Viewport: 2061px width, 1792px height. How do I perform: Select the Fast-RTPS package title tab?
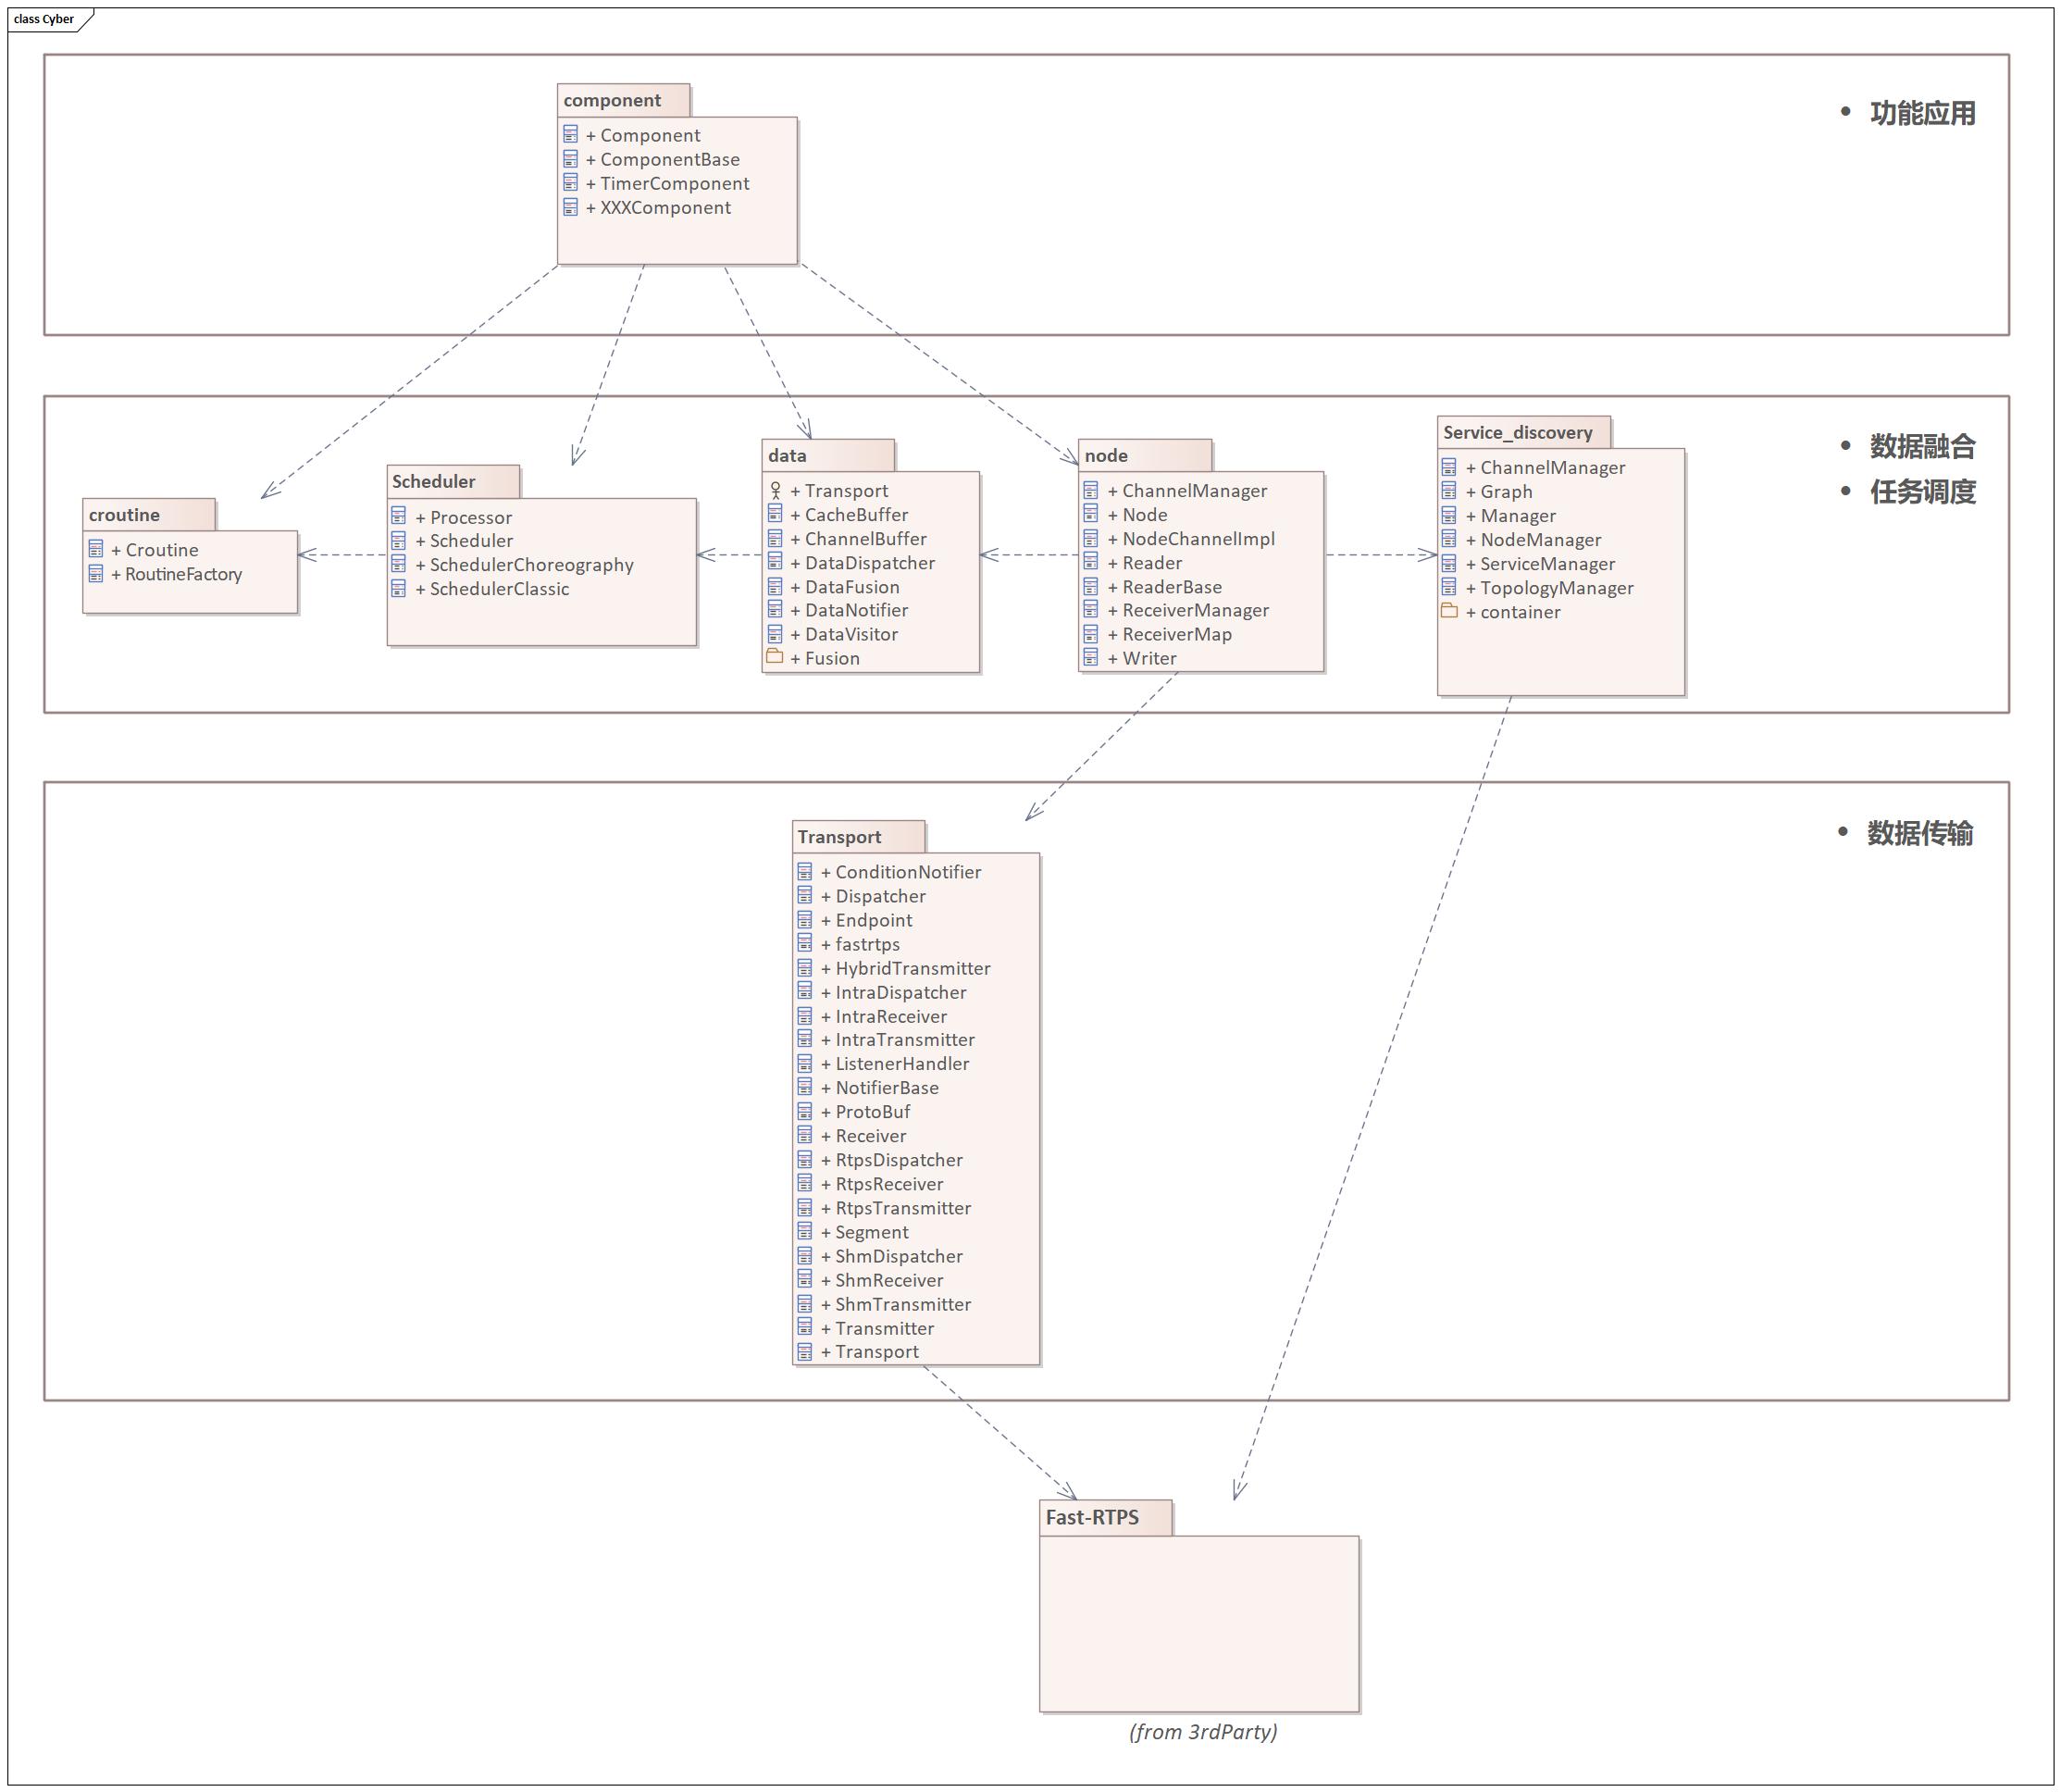[1106, 1518]
